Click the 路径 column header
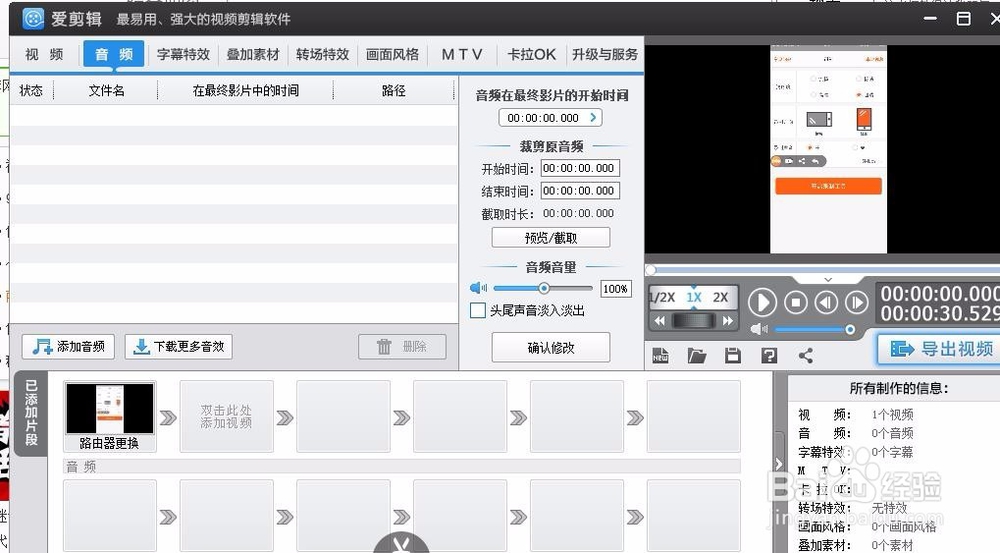The height and width of the screenshot is (553, 1000). pyautogui.click(x=393, y=91)
